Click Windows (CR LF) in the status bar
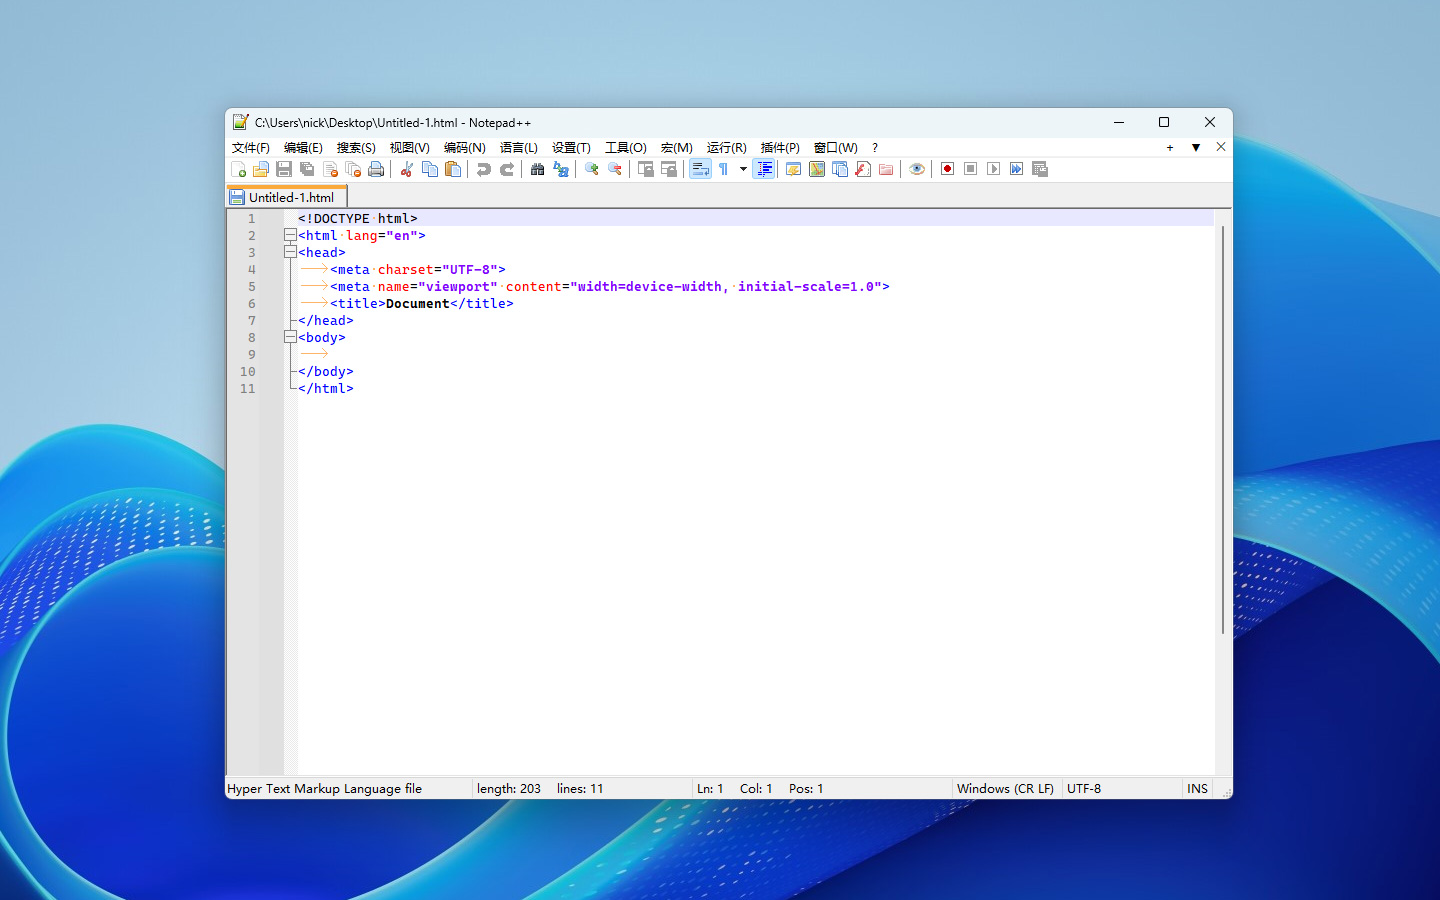Screen dimensions: 1440x900 pyautogui.click(x=1005, y=788)
